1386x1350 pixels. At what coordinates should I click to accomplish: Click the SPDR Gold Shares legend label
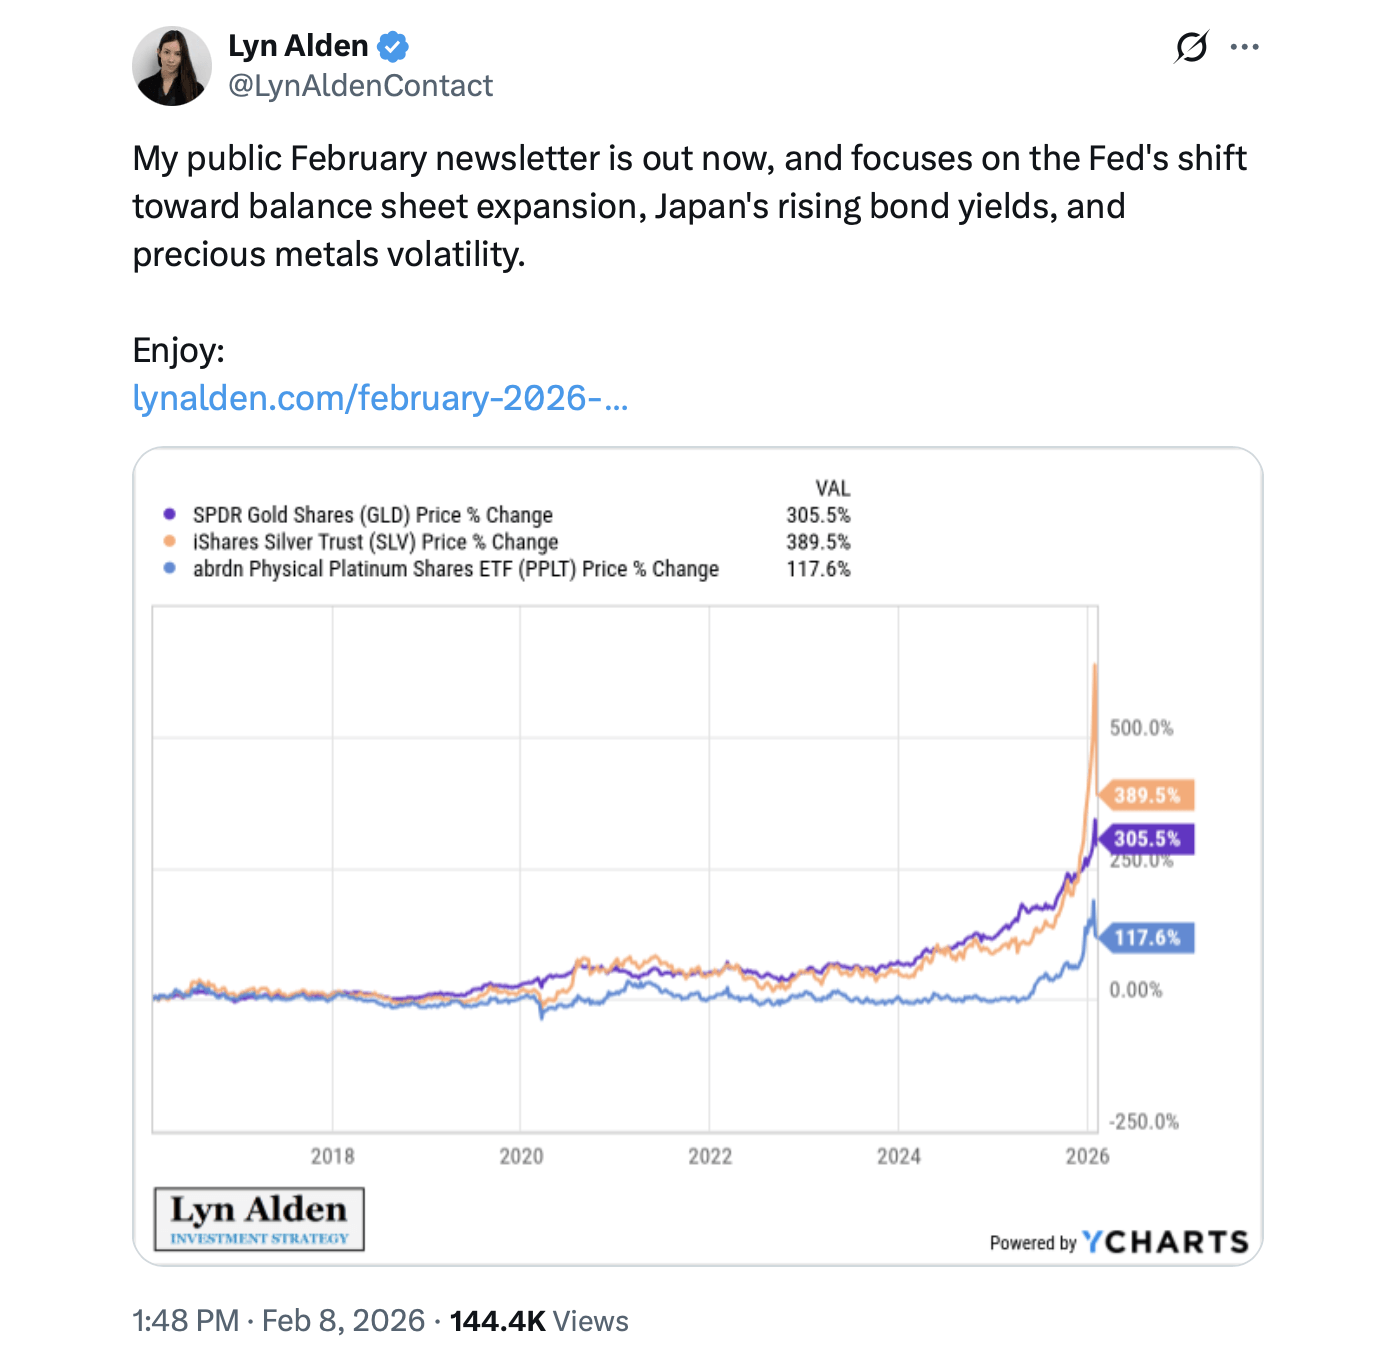coord(372,515)
